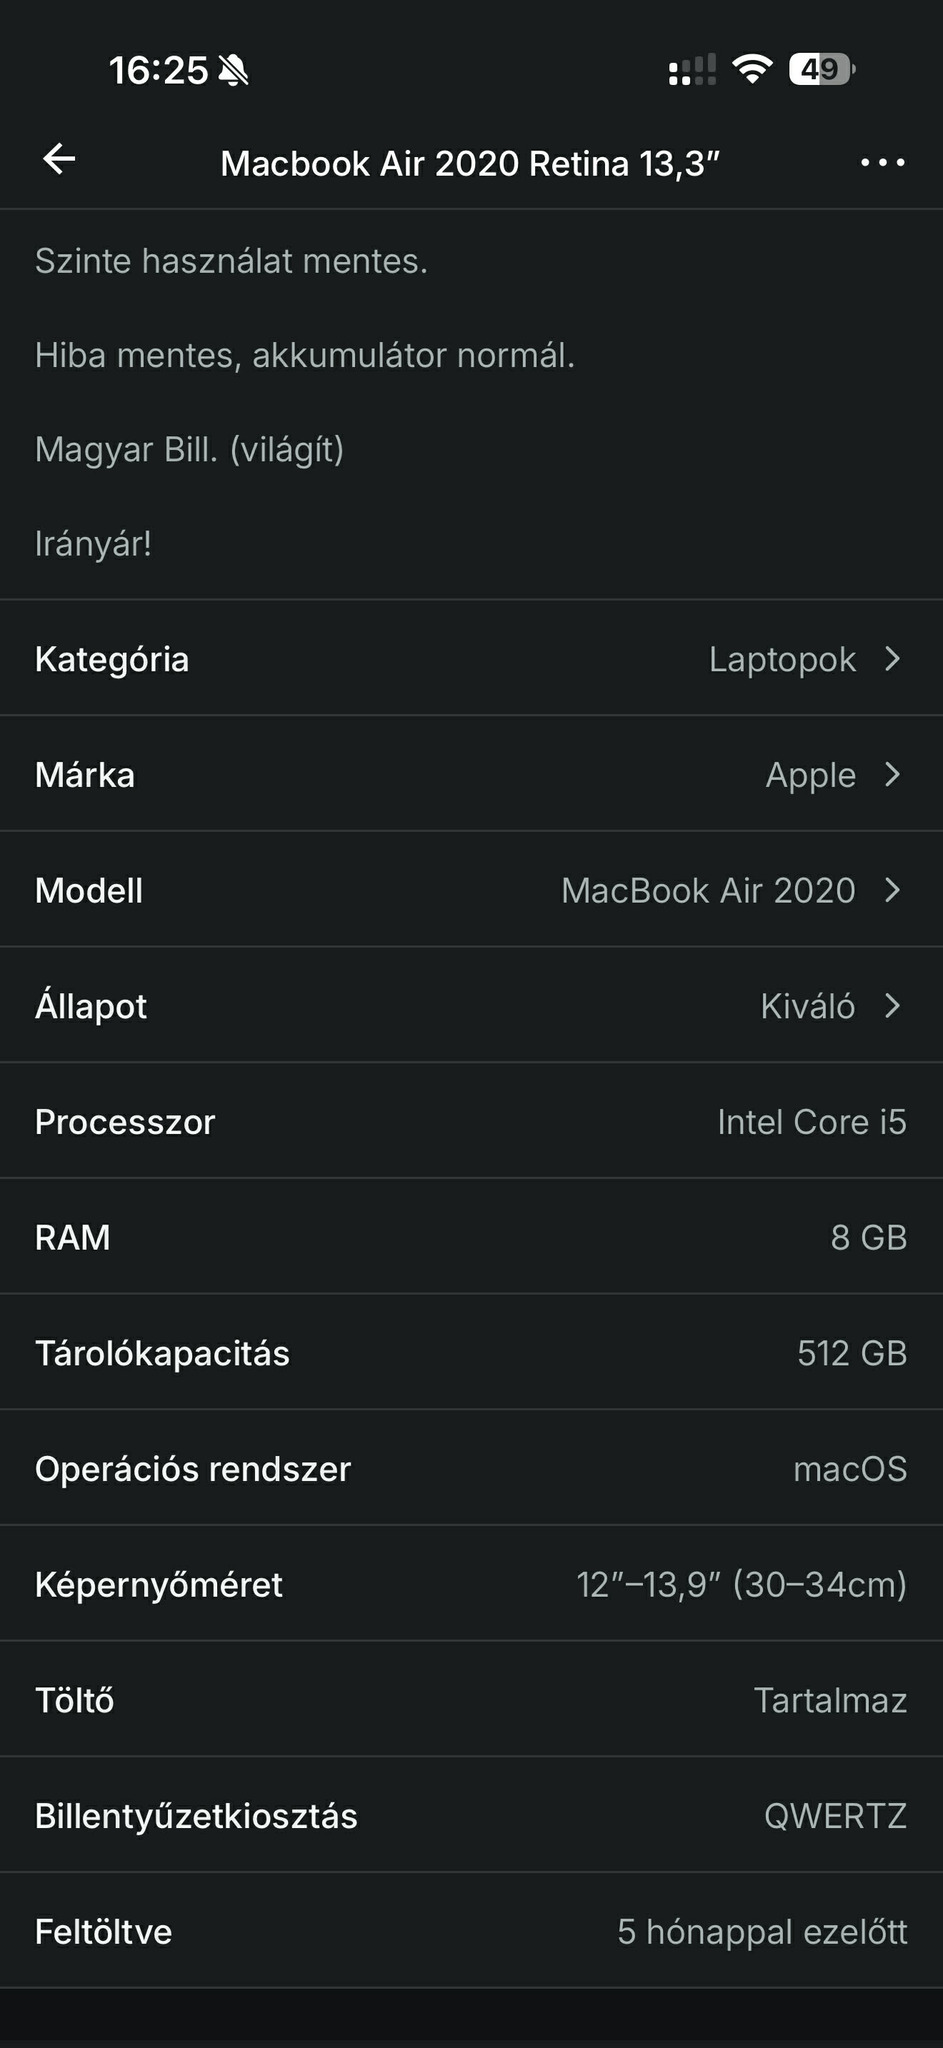The image size is (943, 2048).
Task: Open the three-dot more options menu
Action: (882, 162)
